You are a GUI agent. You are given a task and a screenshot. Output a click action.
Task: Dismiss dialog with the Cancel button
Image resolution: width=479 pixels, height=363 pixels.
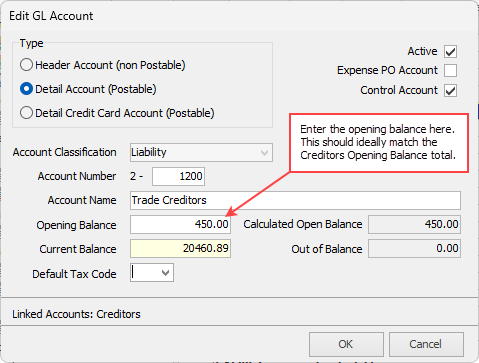[x=426, y=344]
